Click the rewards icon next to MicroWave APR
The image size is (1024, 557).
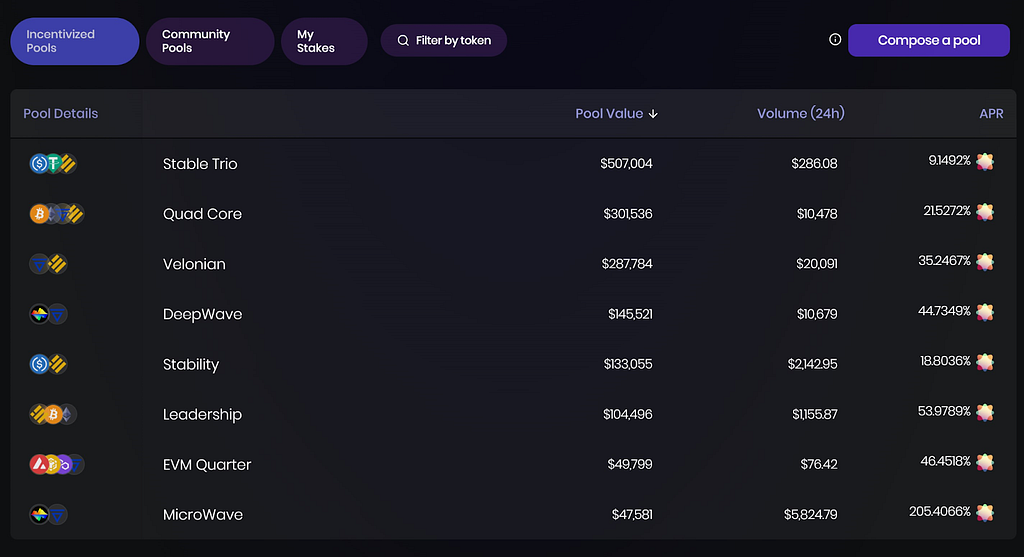985,512
